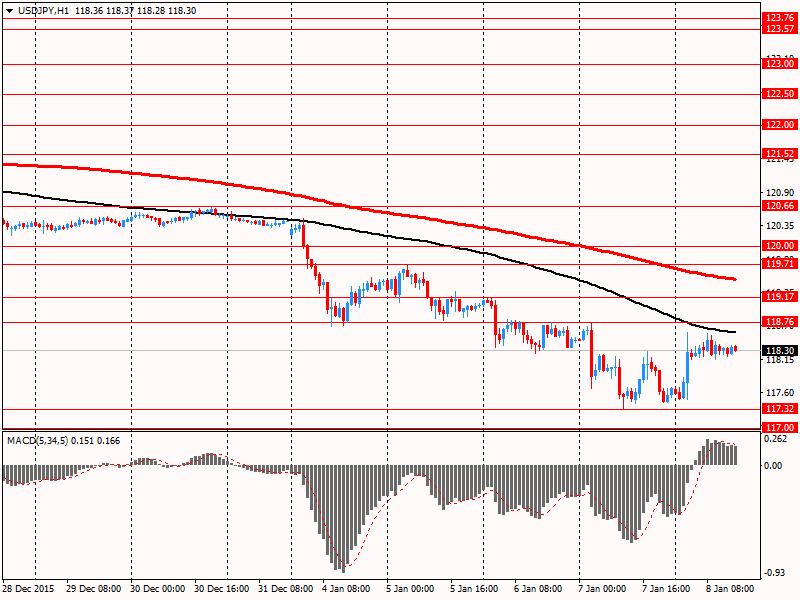This screenshot has height=600, width=800.
Task: Select the 123.57 red price level label
Action: [x=780, y=29]
